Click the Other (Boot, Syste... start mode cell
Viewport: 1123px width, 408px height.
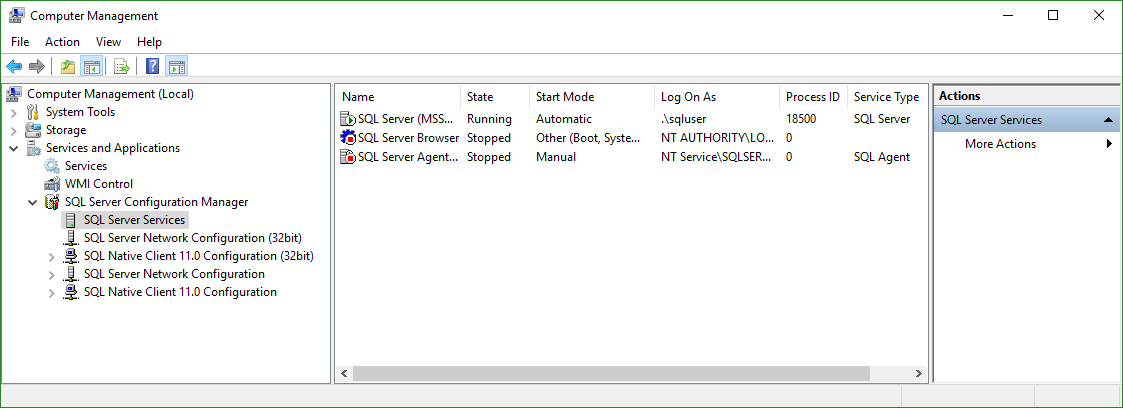tap(588, 137)
